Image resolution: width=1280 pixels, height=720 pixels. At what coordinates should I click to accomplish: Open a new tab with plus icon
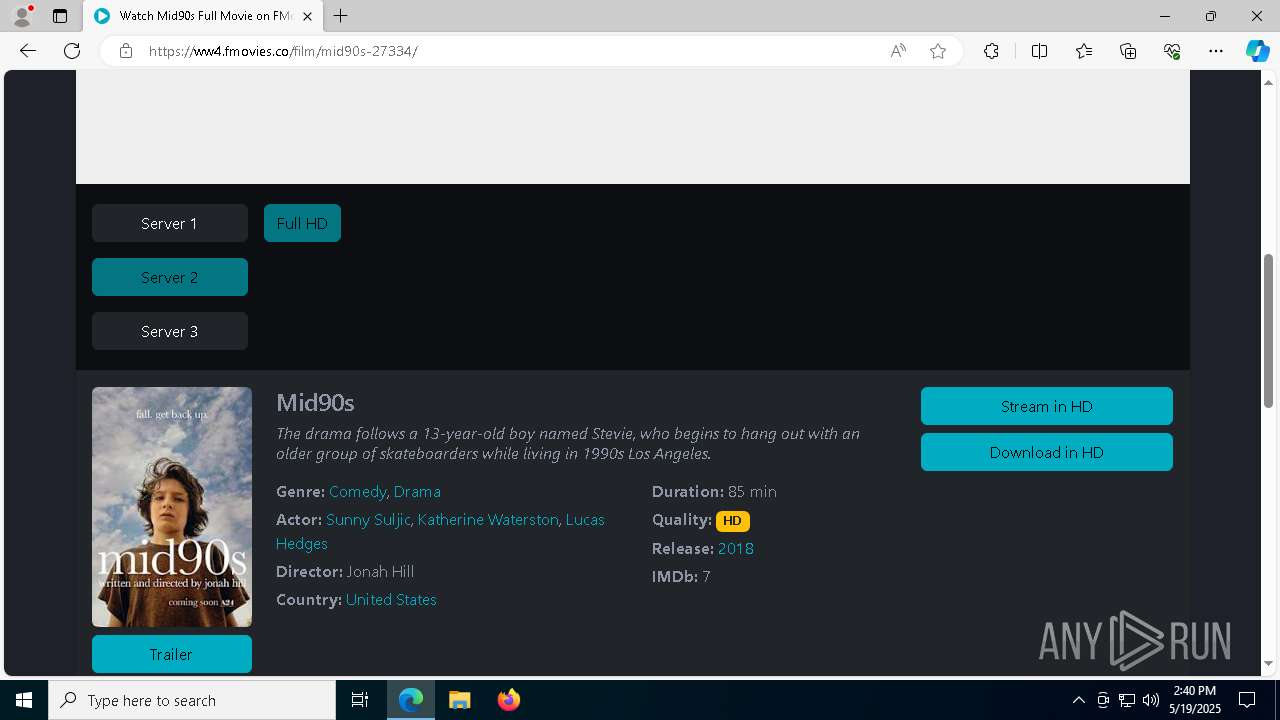tap(341, 16)
